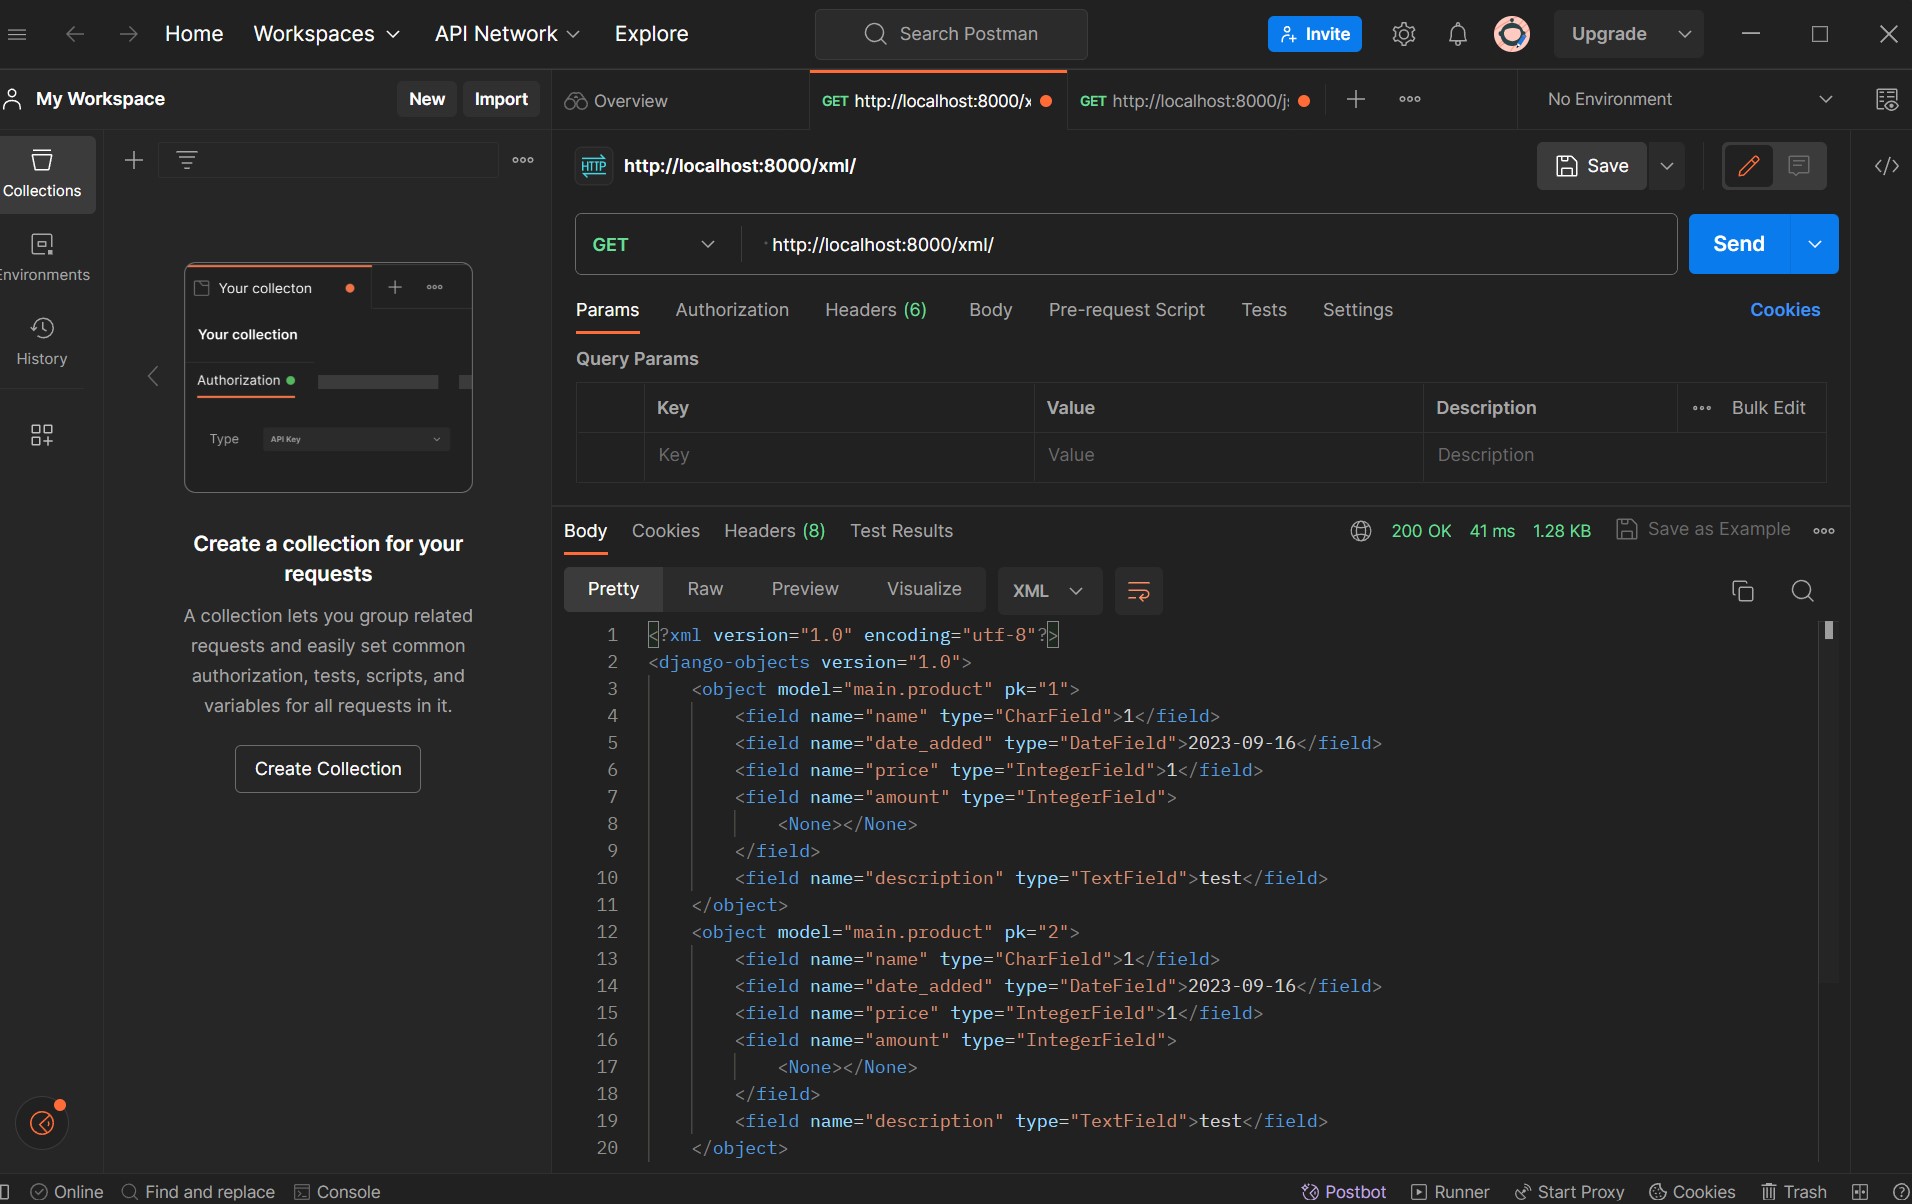1912x1204 pixels.
Task: Add a new request tab
Action: [x=1356, y=99]
